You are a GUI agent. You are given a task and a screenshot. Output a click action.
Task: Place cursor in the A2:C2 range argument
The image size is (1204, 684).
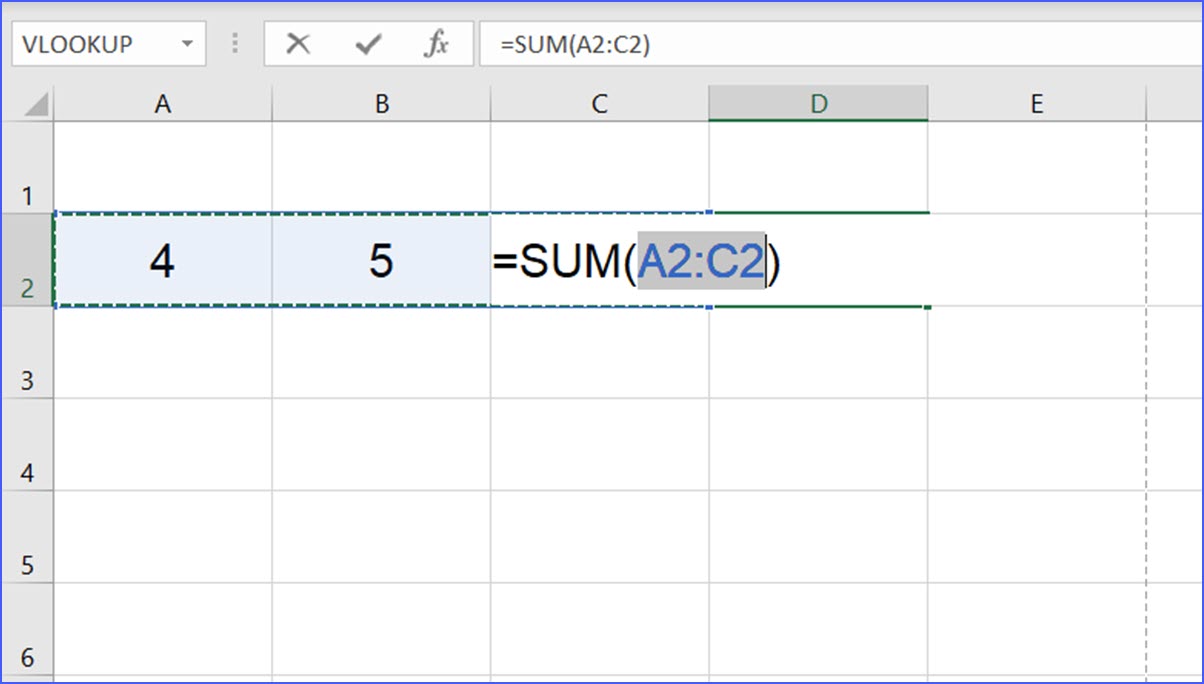click(700, 262)
